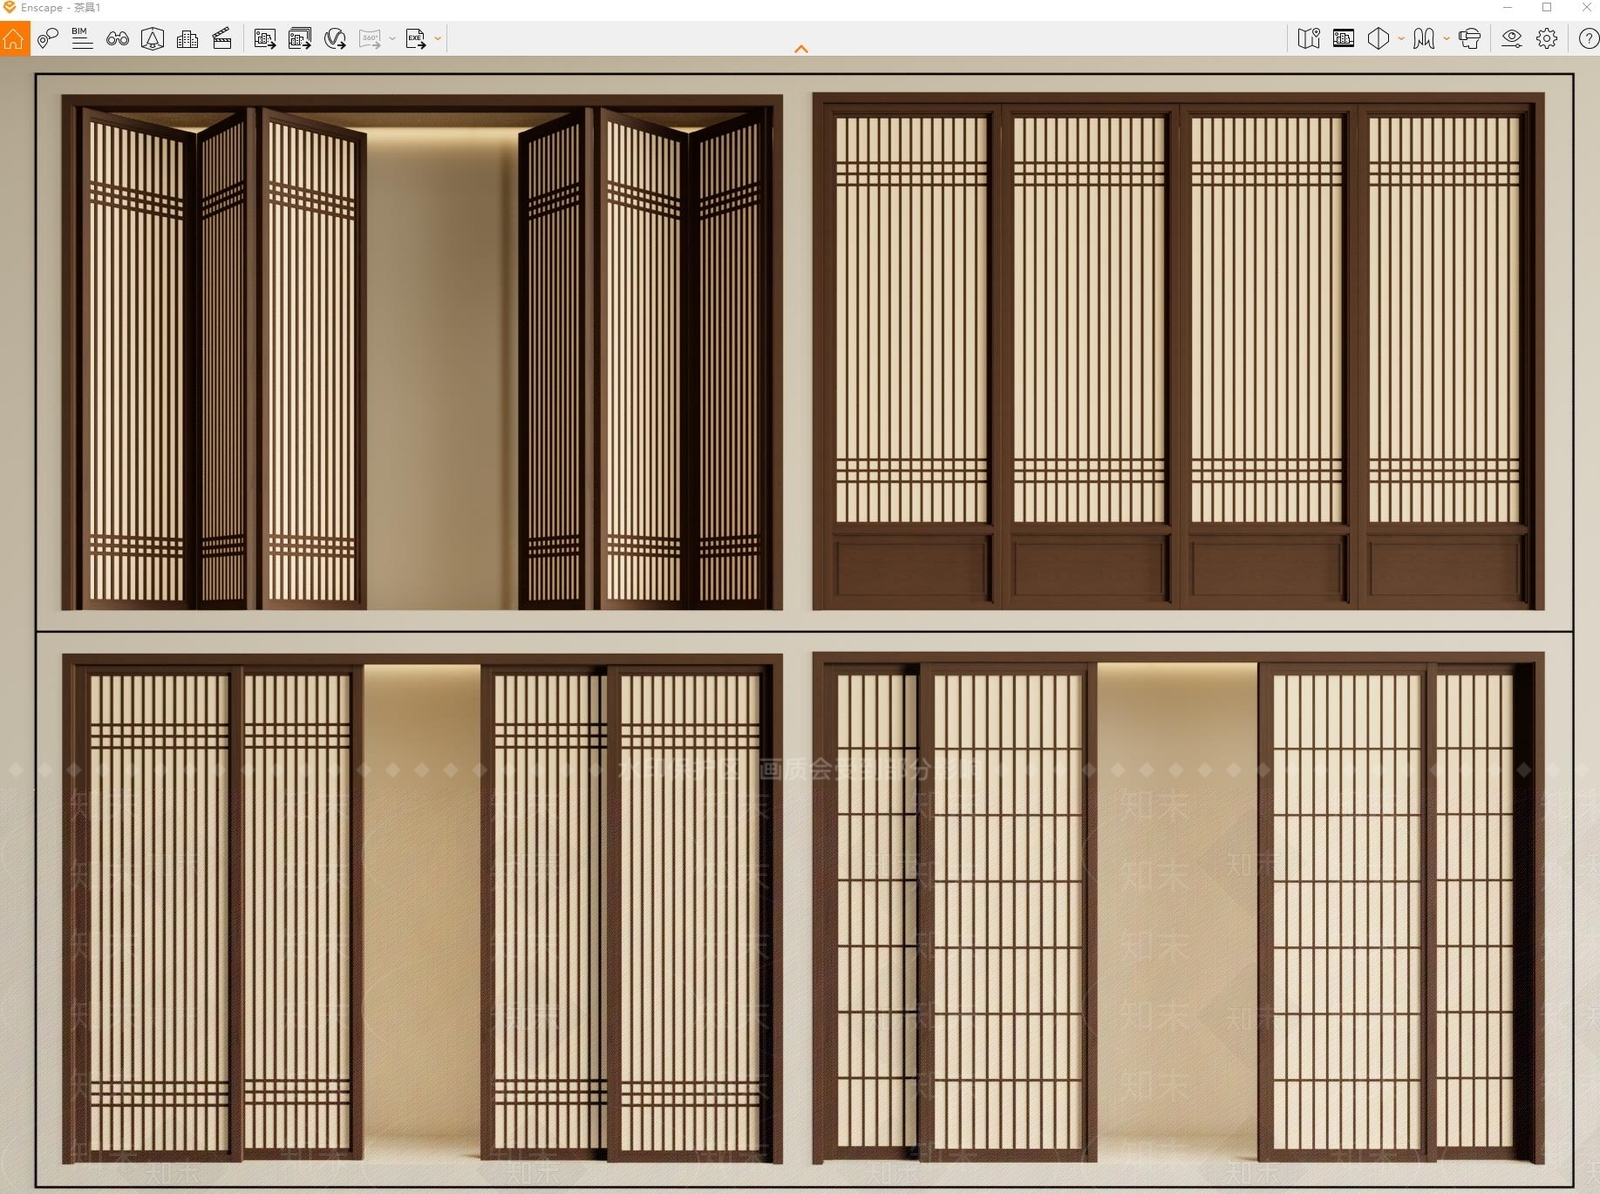Click the orange Home button

coord(14,39)
